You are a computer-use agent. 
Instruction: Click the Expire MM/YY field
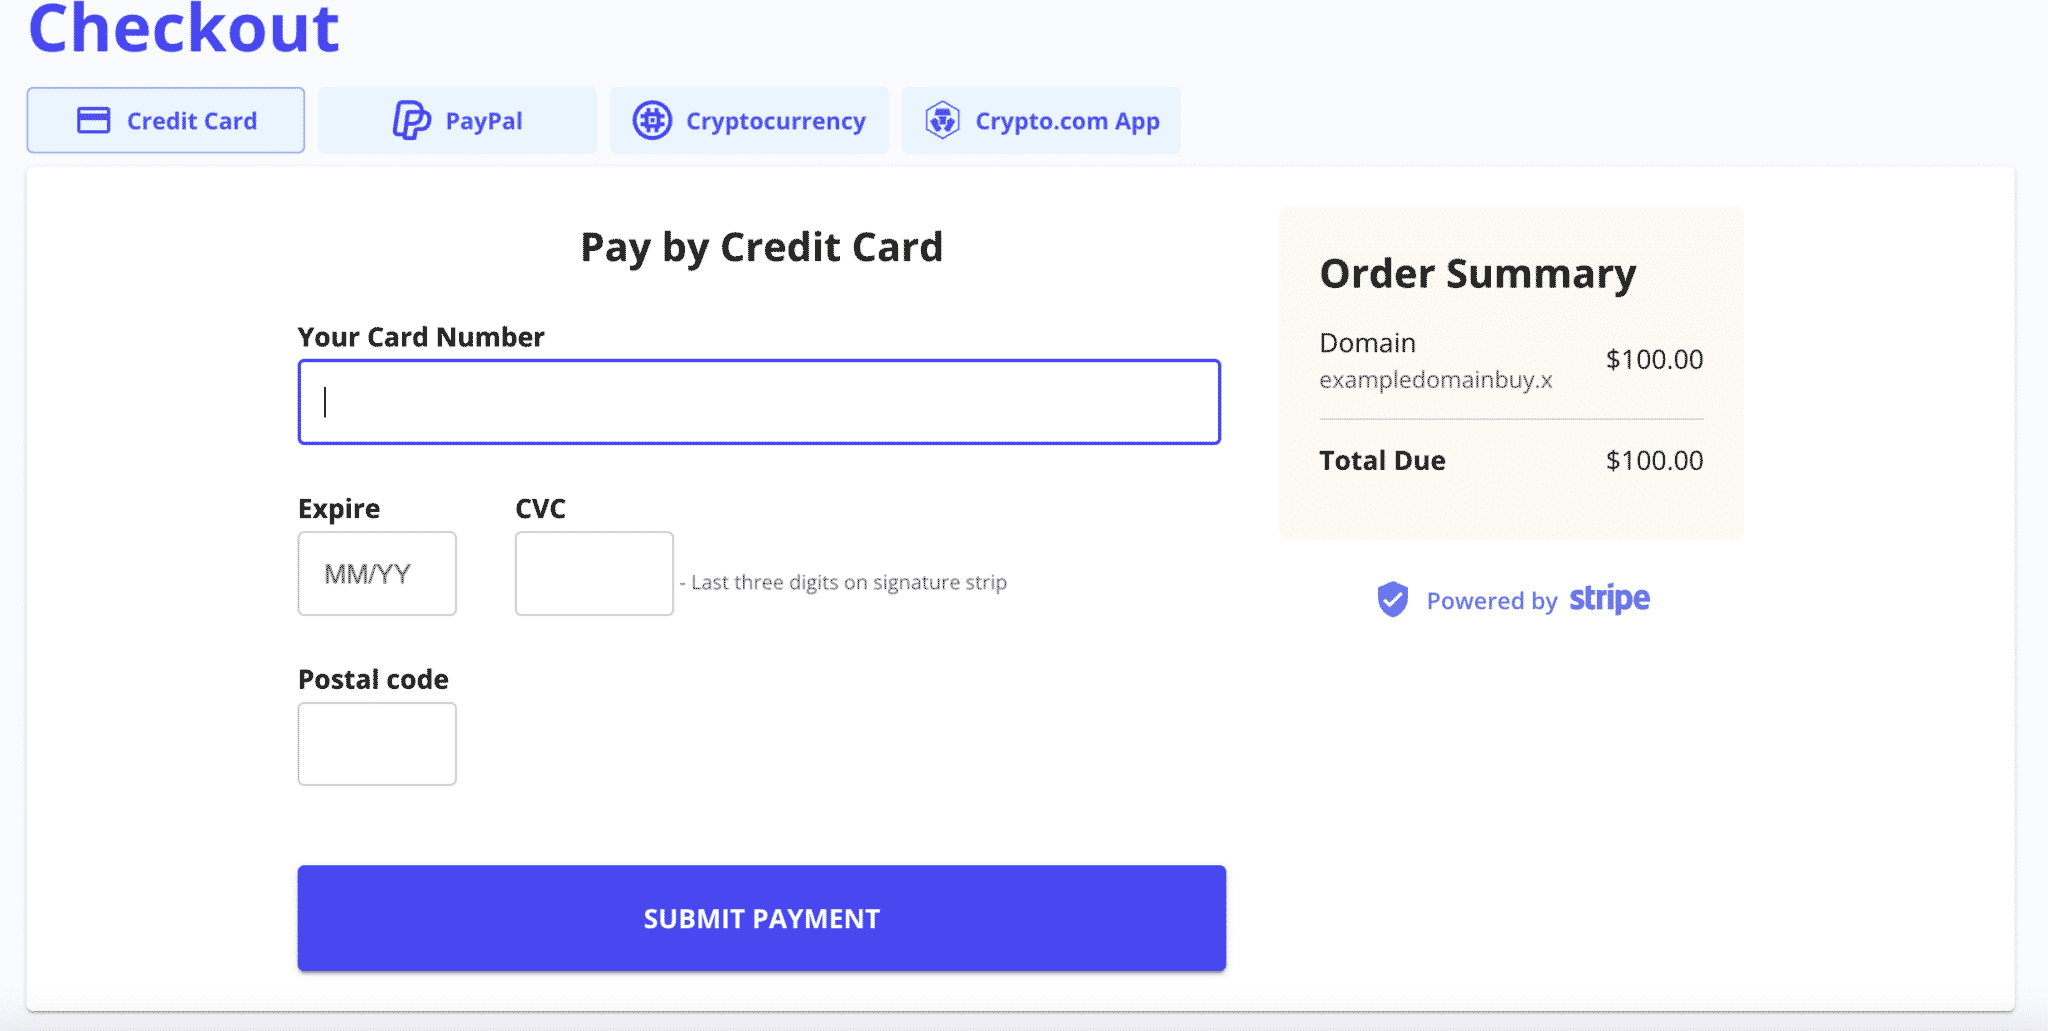pos(377,572)
